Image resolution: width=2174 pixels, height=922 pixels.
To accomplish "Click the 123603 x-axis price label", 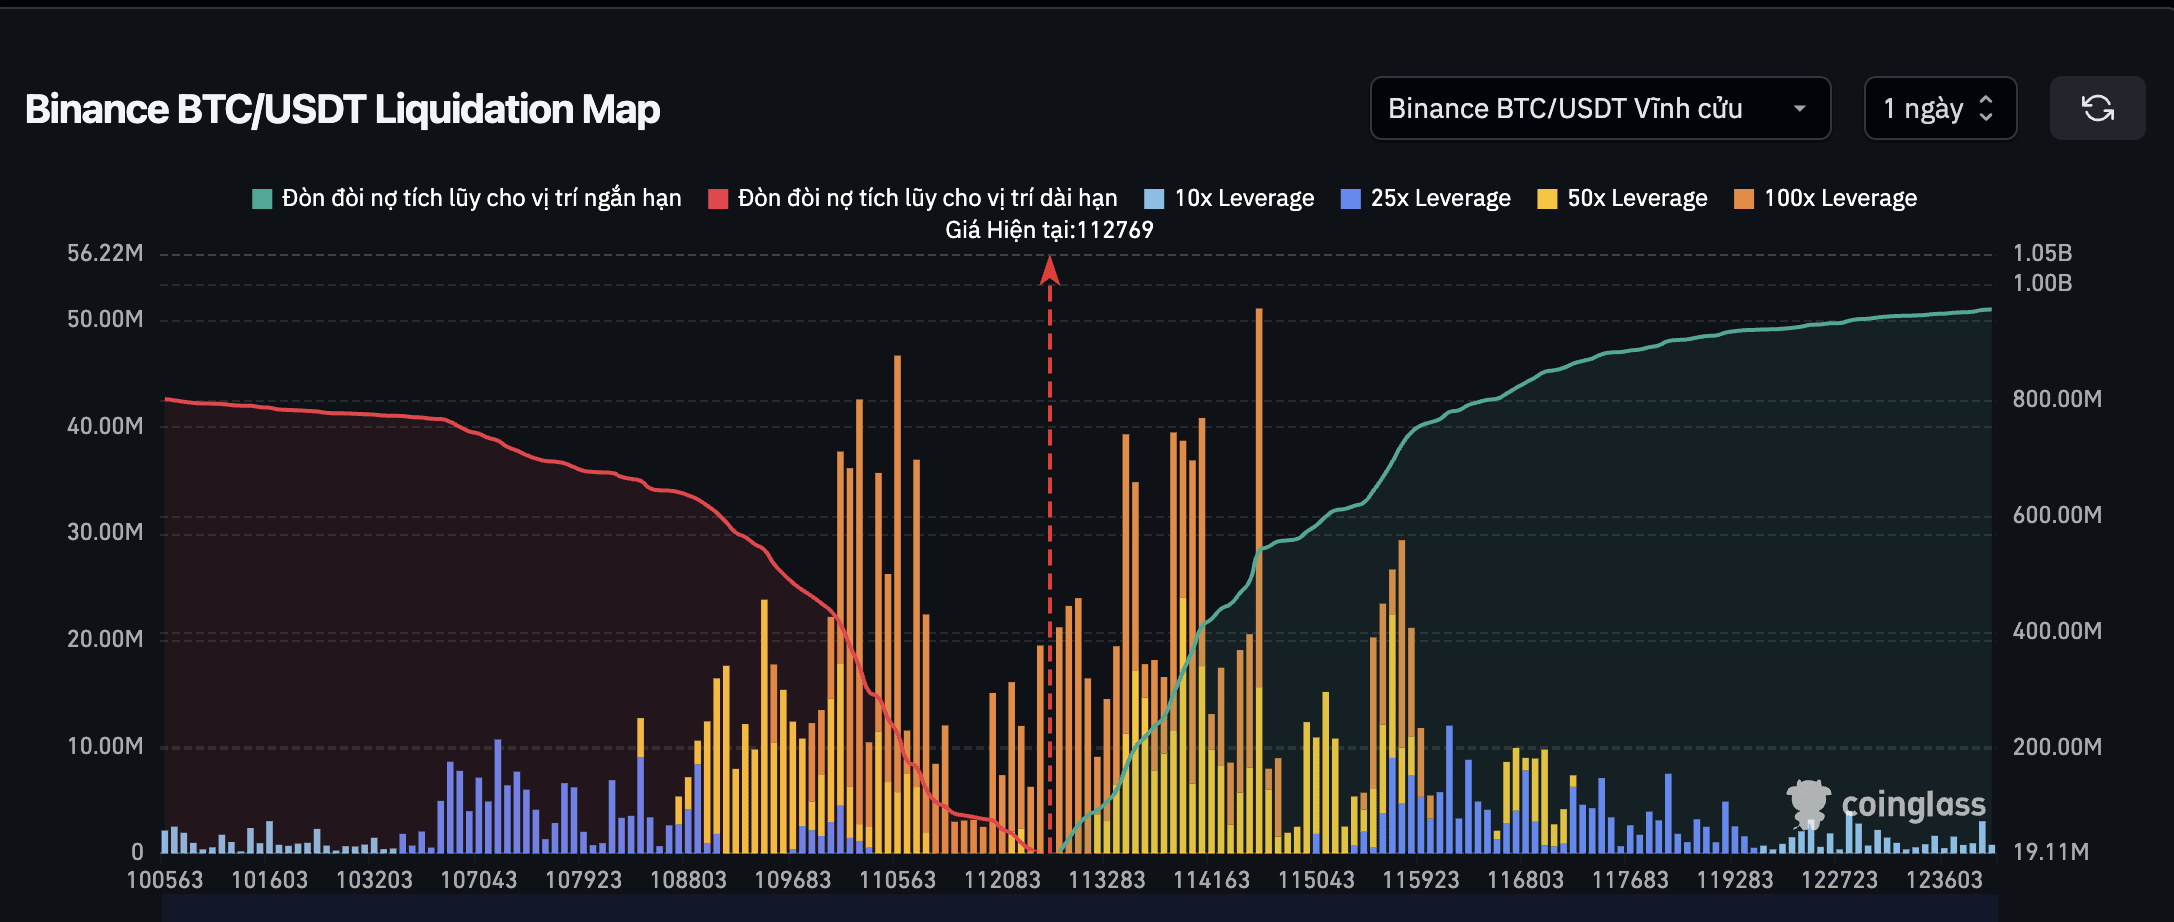I will point(1944,880).
